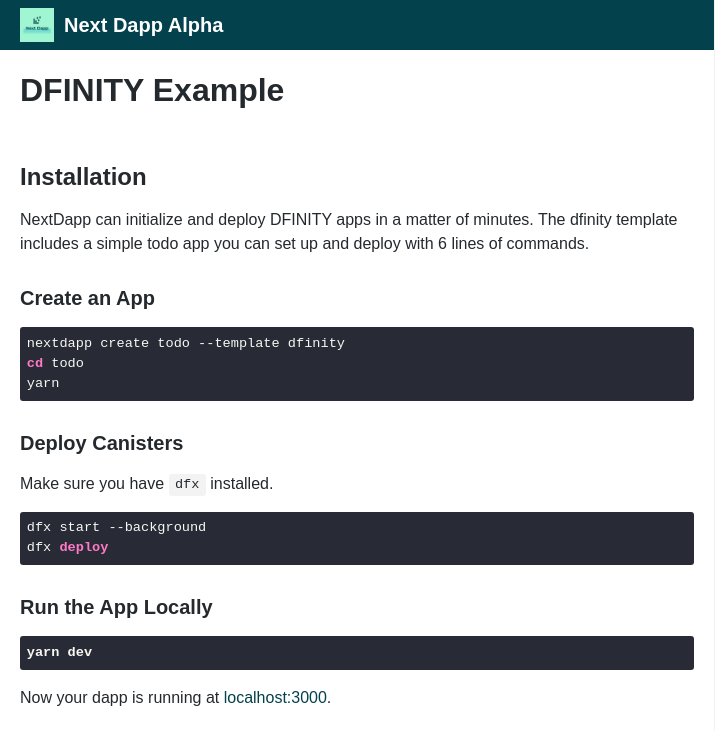Click the Installation section heading
The height and width of the screenshot is (731, 715).
click(83, 177)
